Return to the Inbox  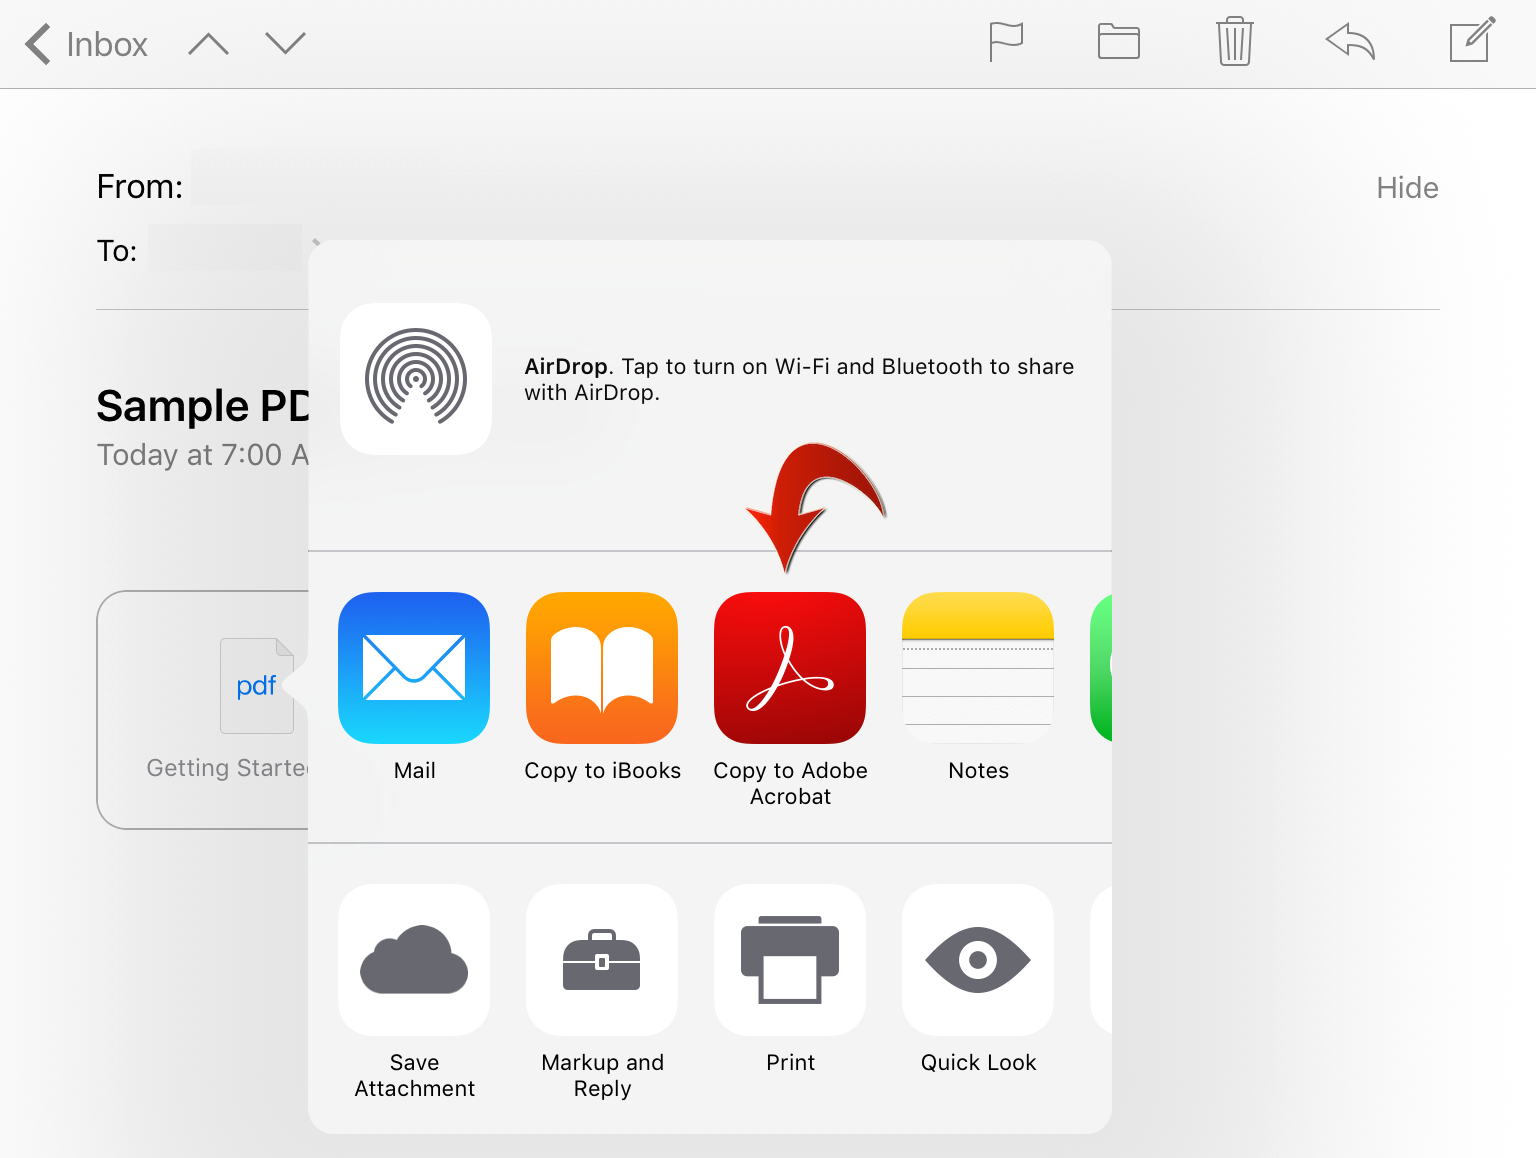(x=85, y=43)
